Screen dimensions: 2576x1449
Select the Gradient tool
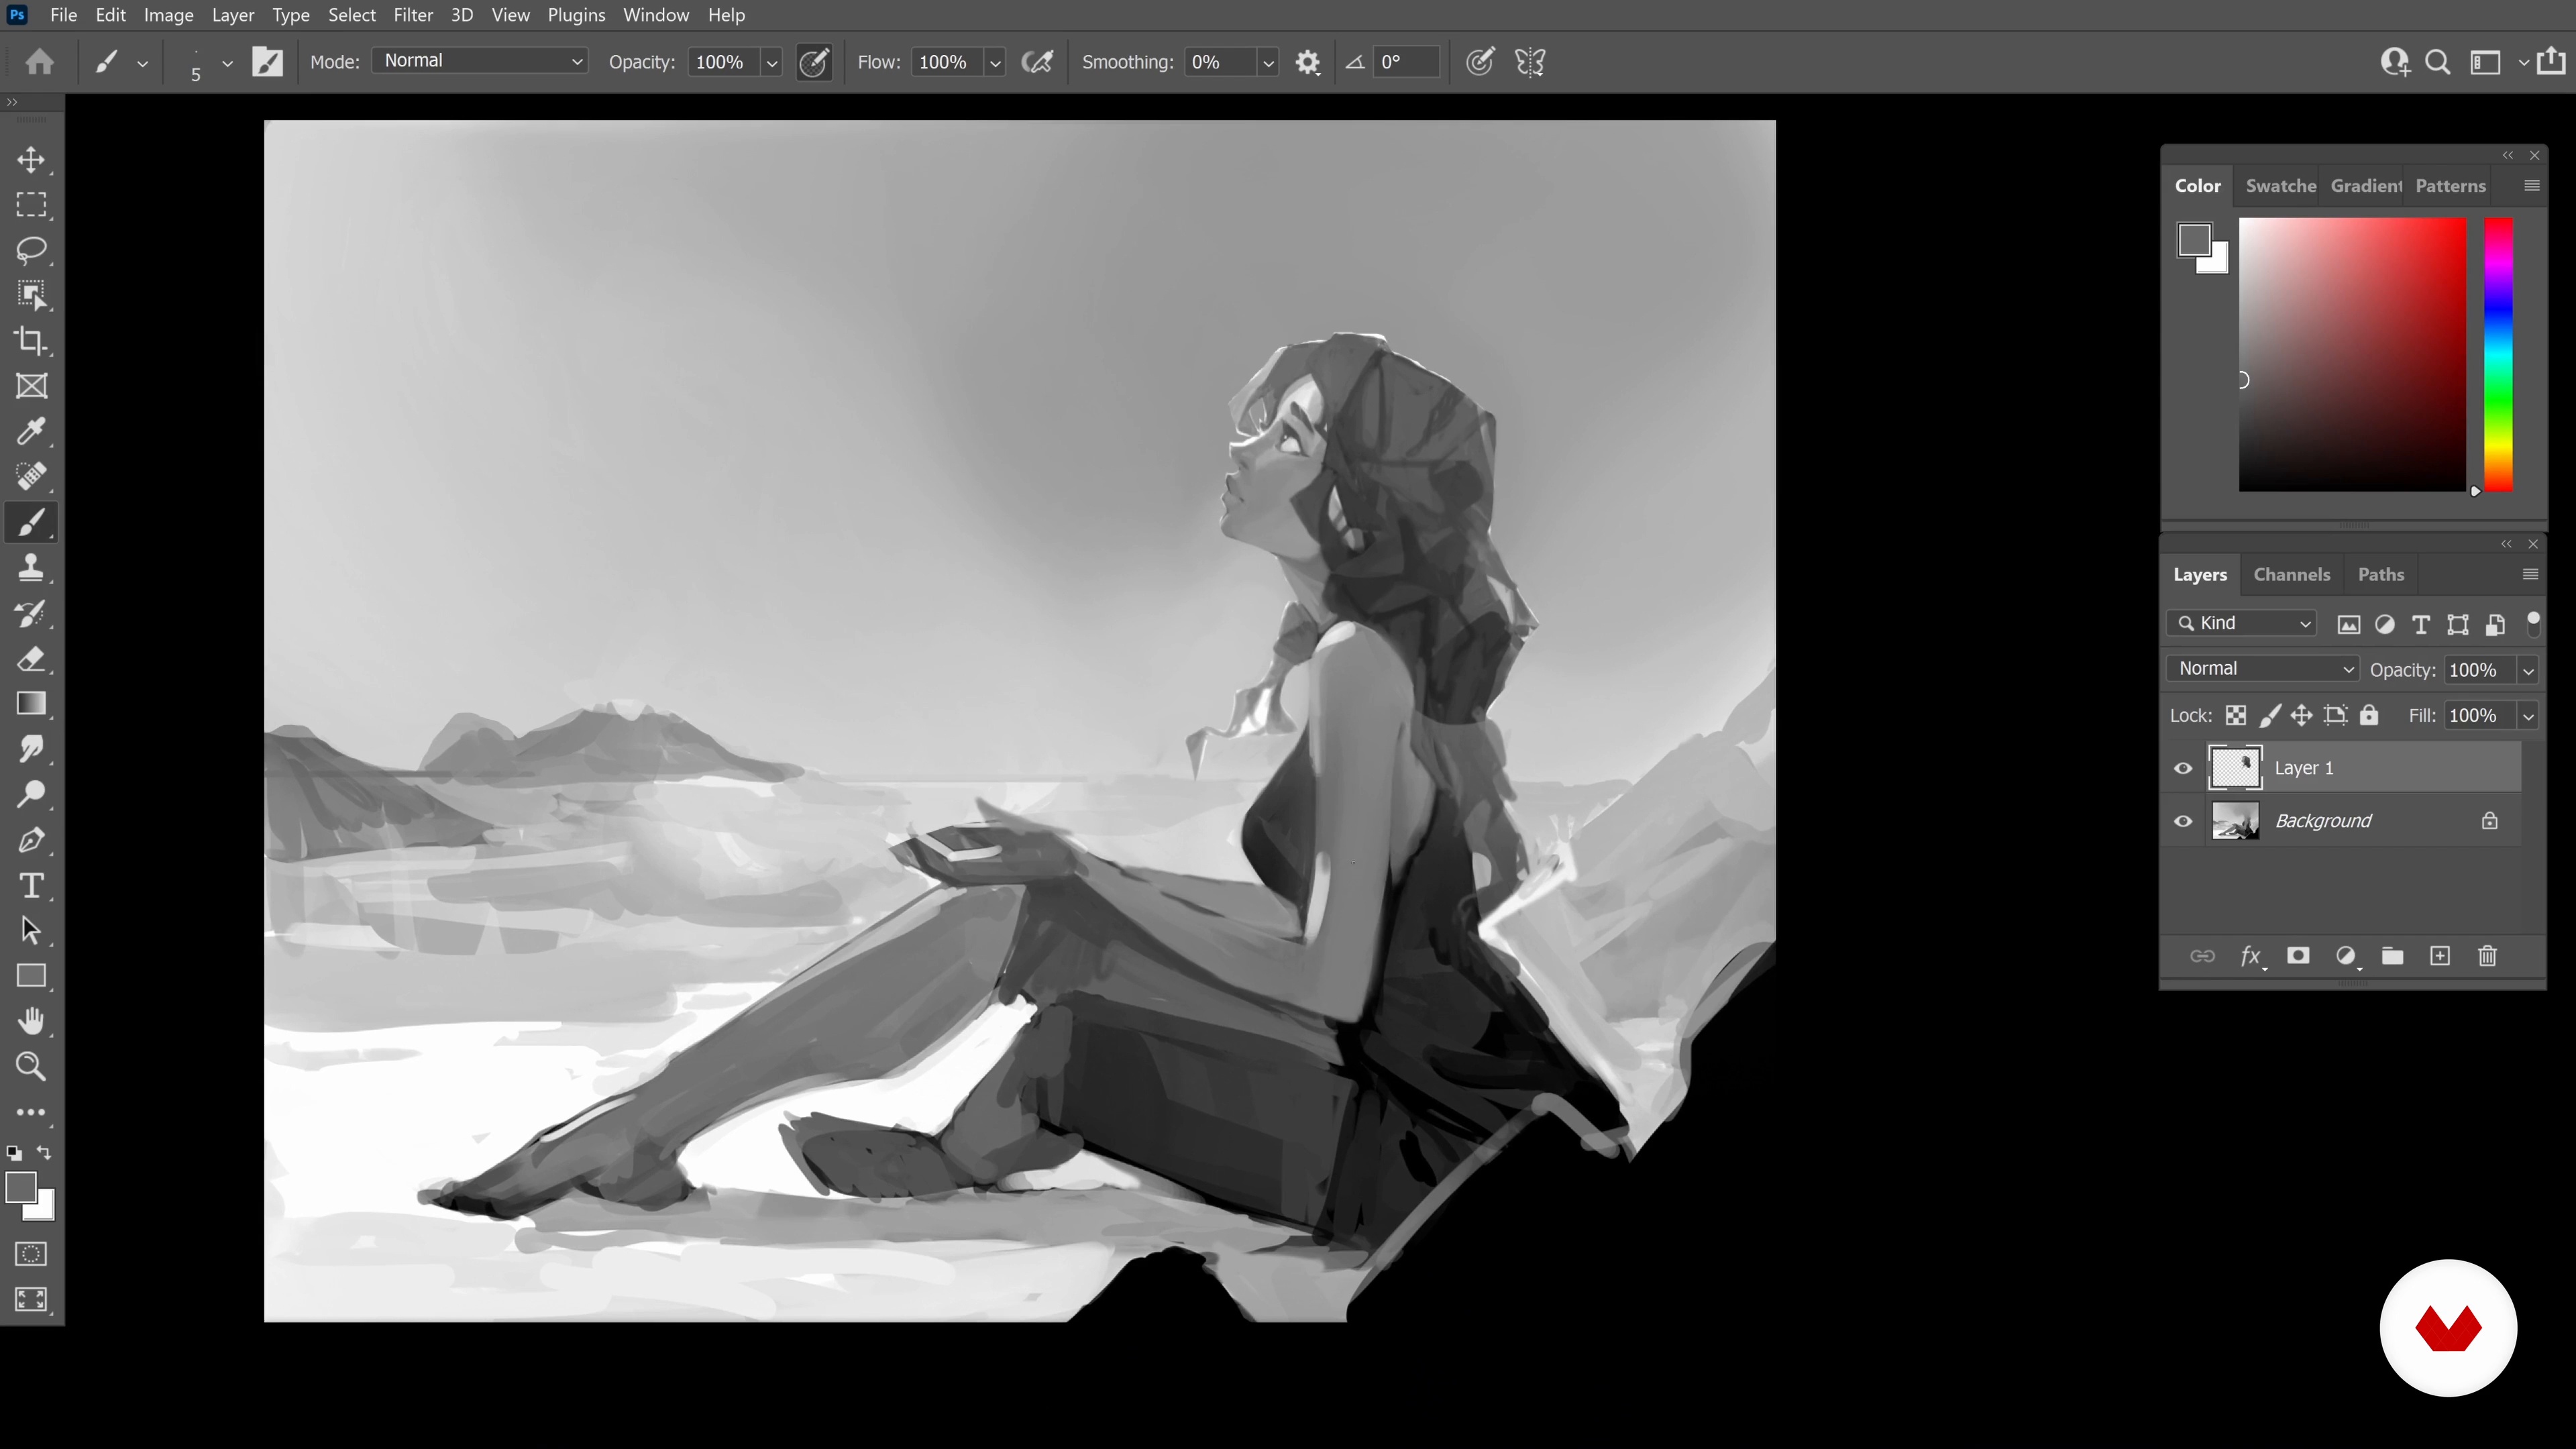pyautogui.click(x=31, y=704)
